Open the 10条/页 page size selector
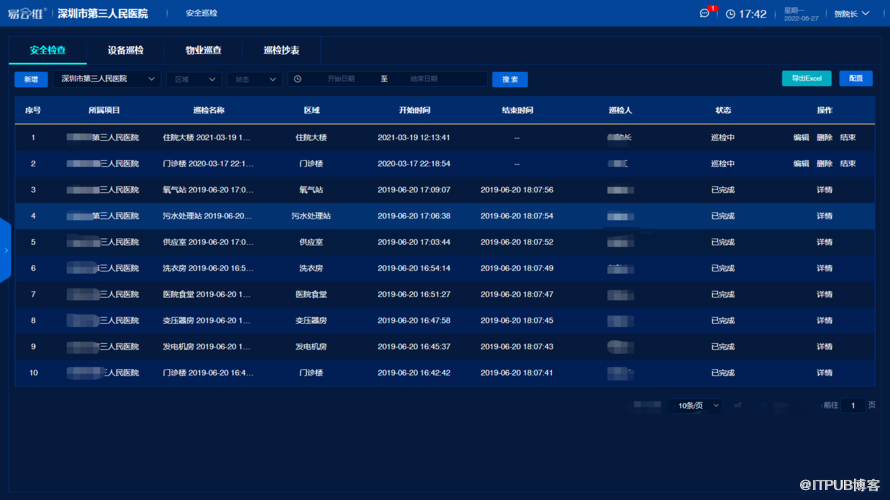Image resolution: width=890 pixels, height=500 pixels. tap(698, 405)
